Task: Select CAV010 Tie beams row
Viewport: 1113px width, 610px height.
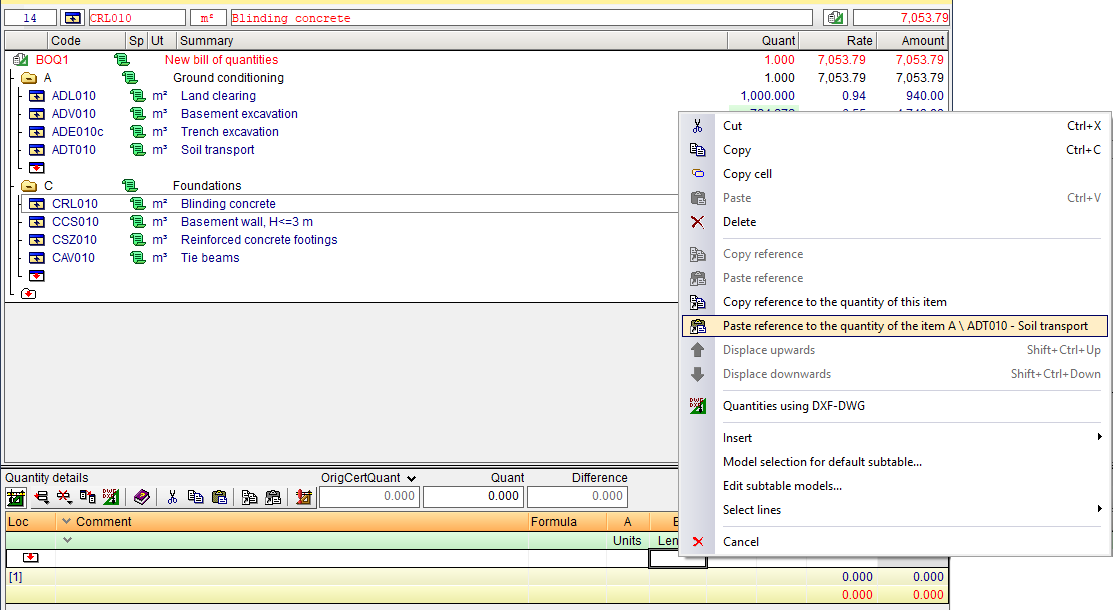Action: (x=209, y=258)
